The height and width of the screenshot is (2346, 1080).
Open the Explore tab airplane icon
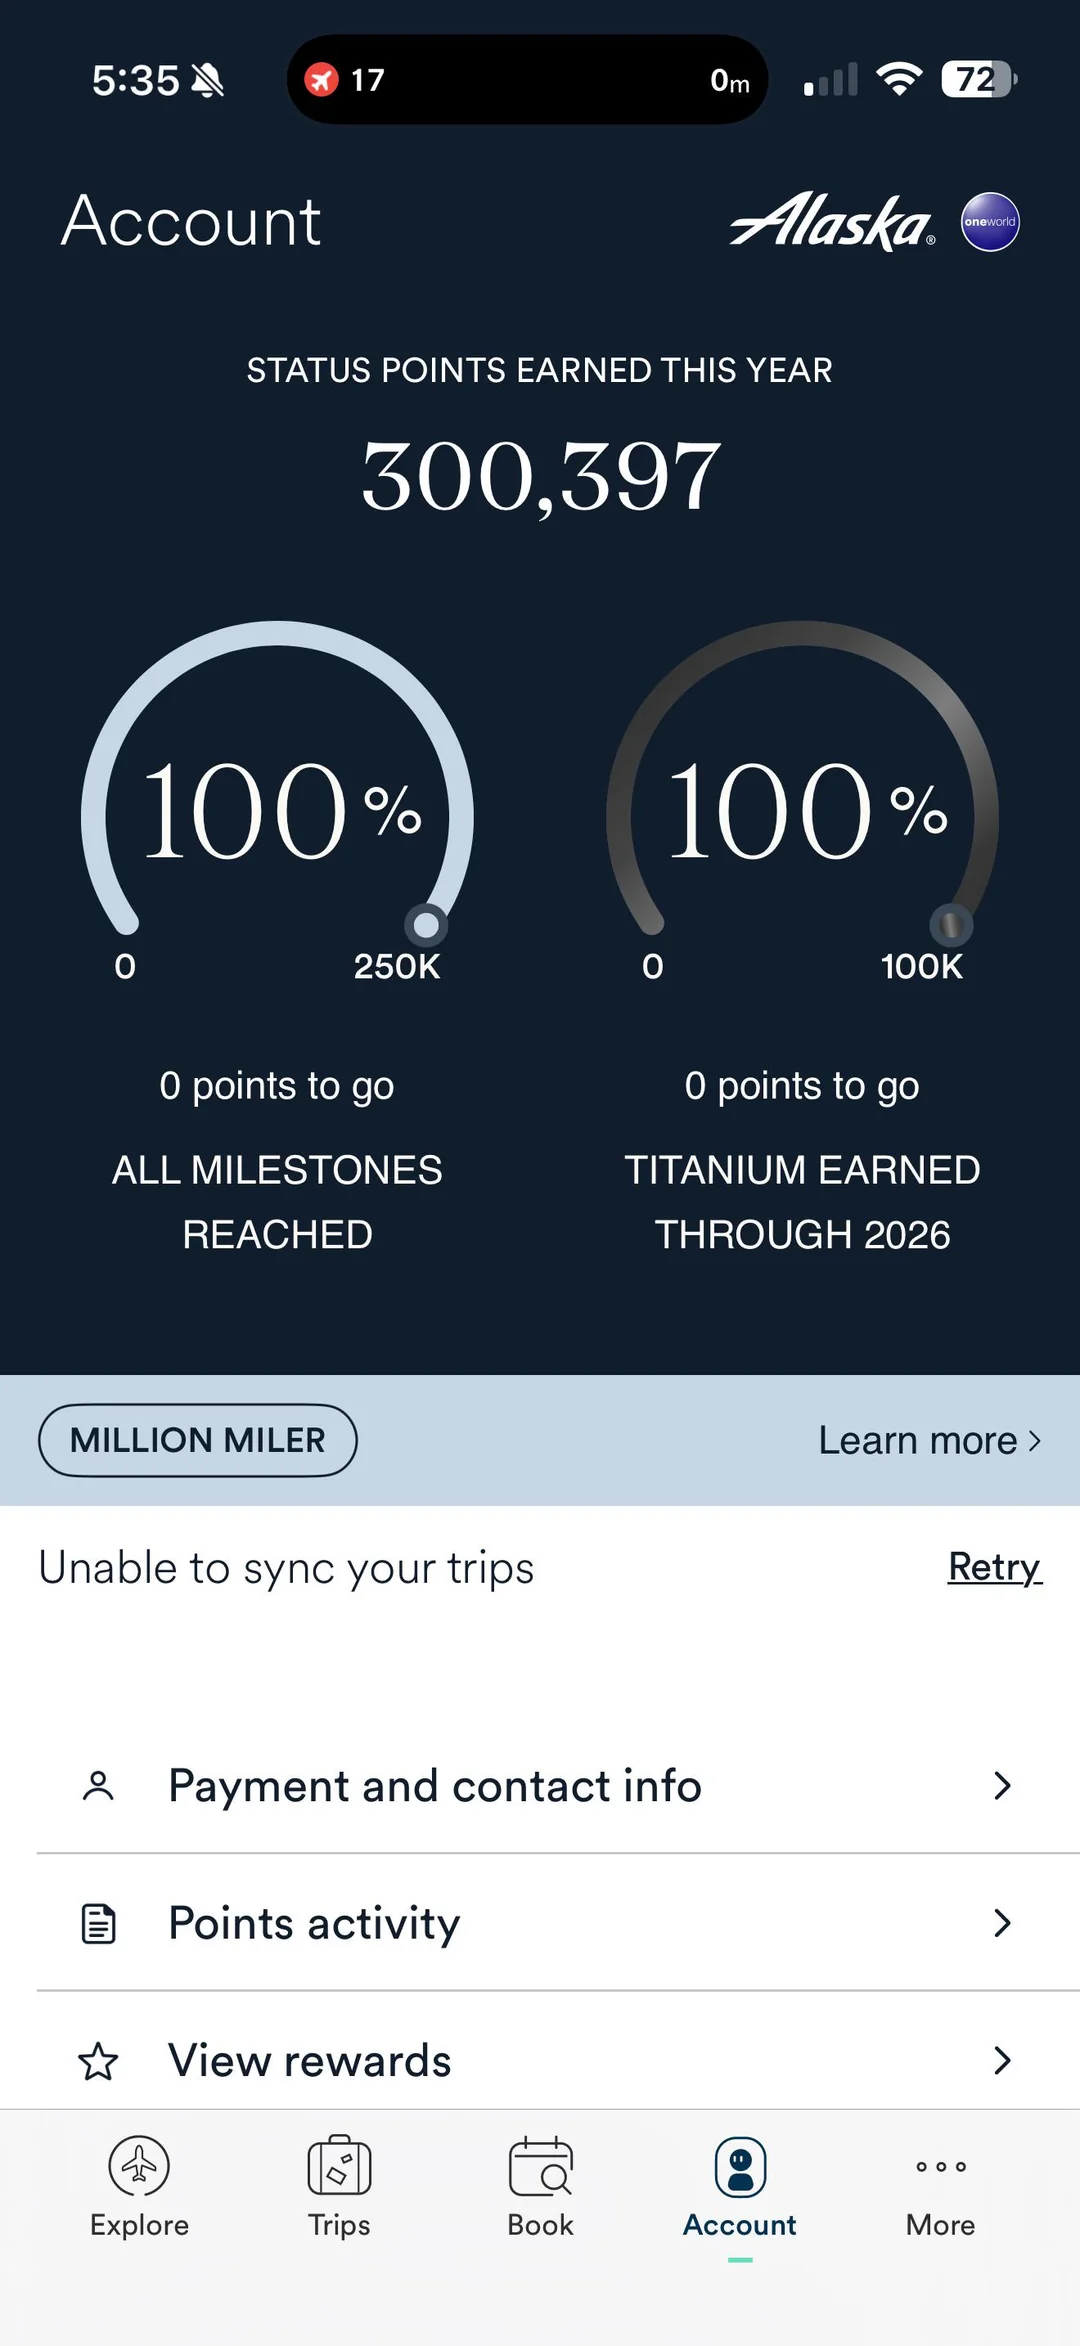coord(139,2166)
